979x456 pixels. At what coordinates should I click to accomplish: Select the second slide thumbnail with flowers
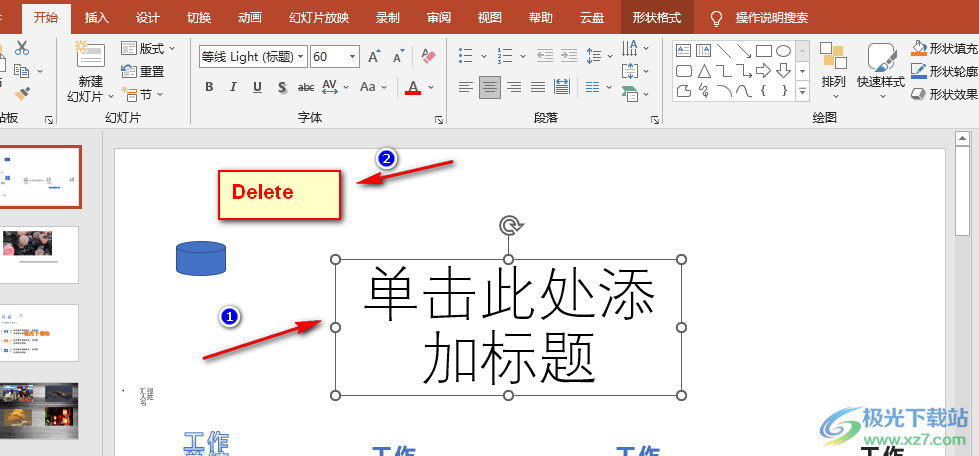coord(41,254)
